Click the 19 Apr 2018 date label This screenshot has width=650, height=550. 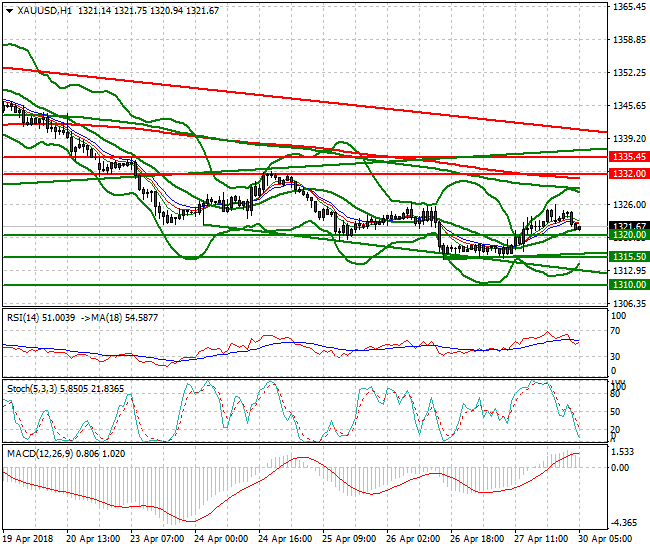(28, 539)
